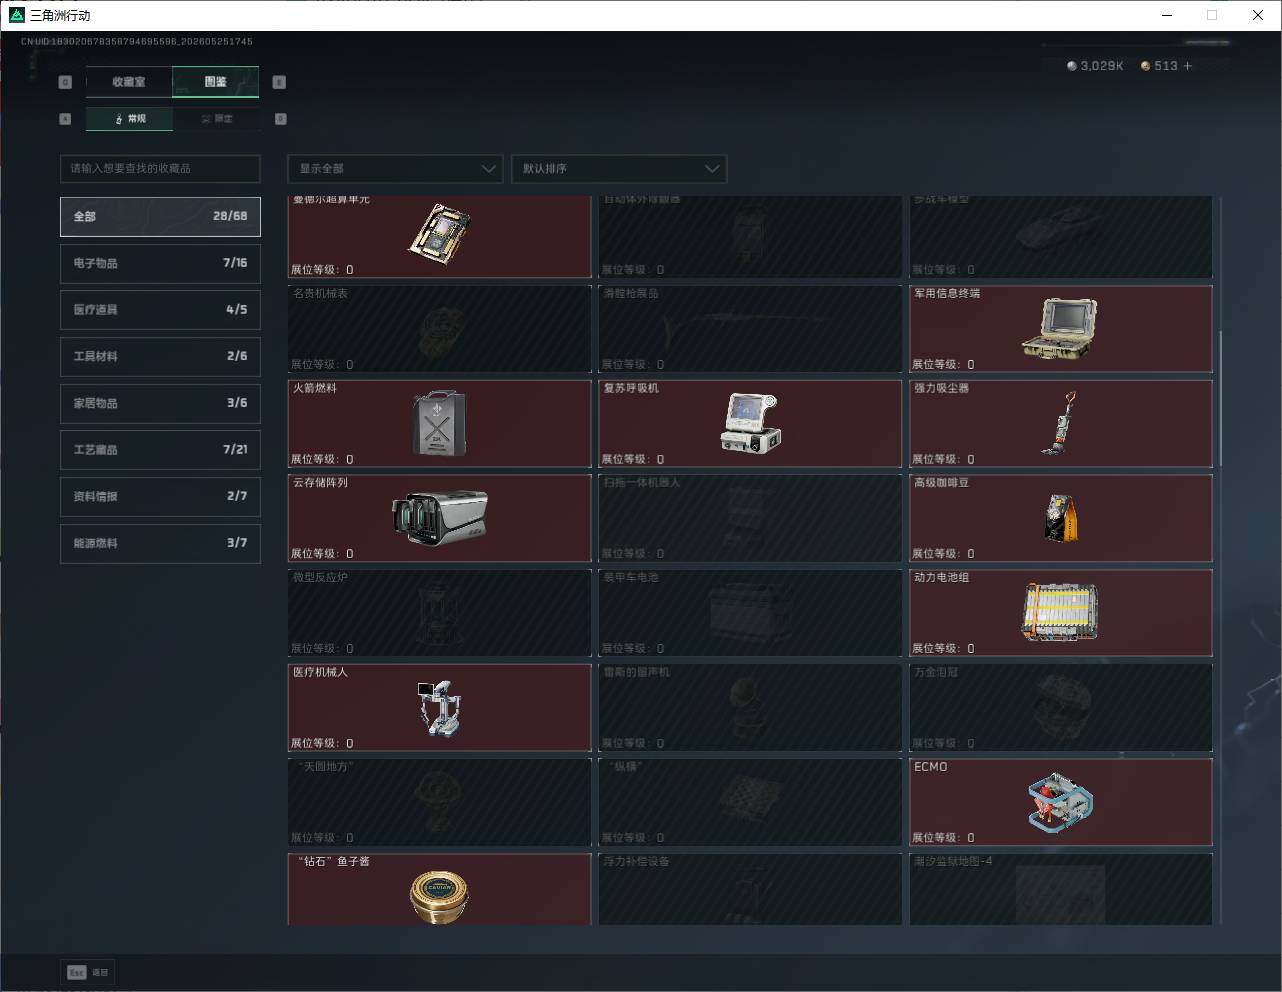Image resolution: width=1282 pixels, height=992 pixels.
Task: Select the locked "纵横" chessboard card
Action: [750, 802]
